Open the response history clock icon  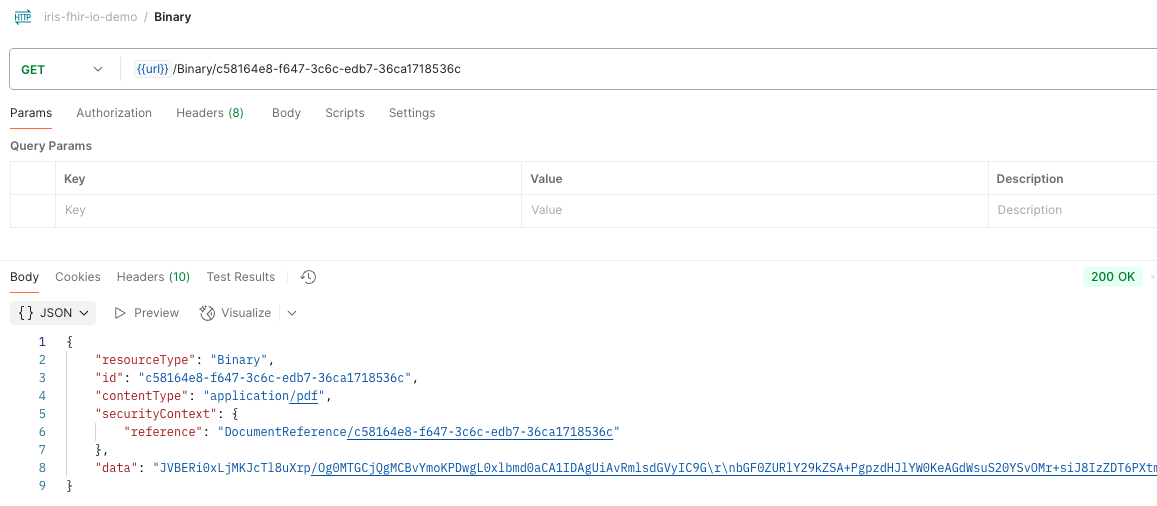coord(308,277)
